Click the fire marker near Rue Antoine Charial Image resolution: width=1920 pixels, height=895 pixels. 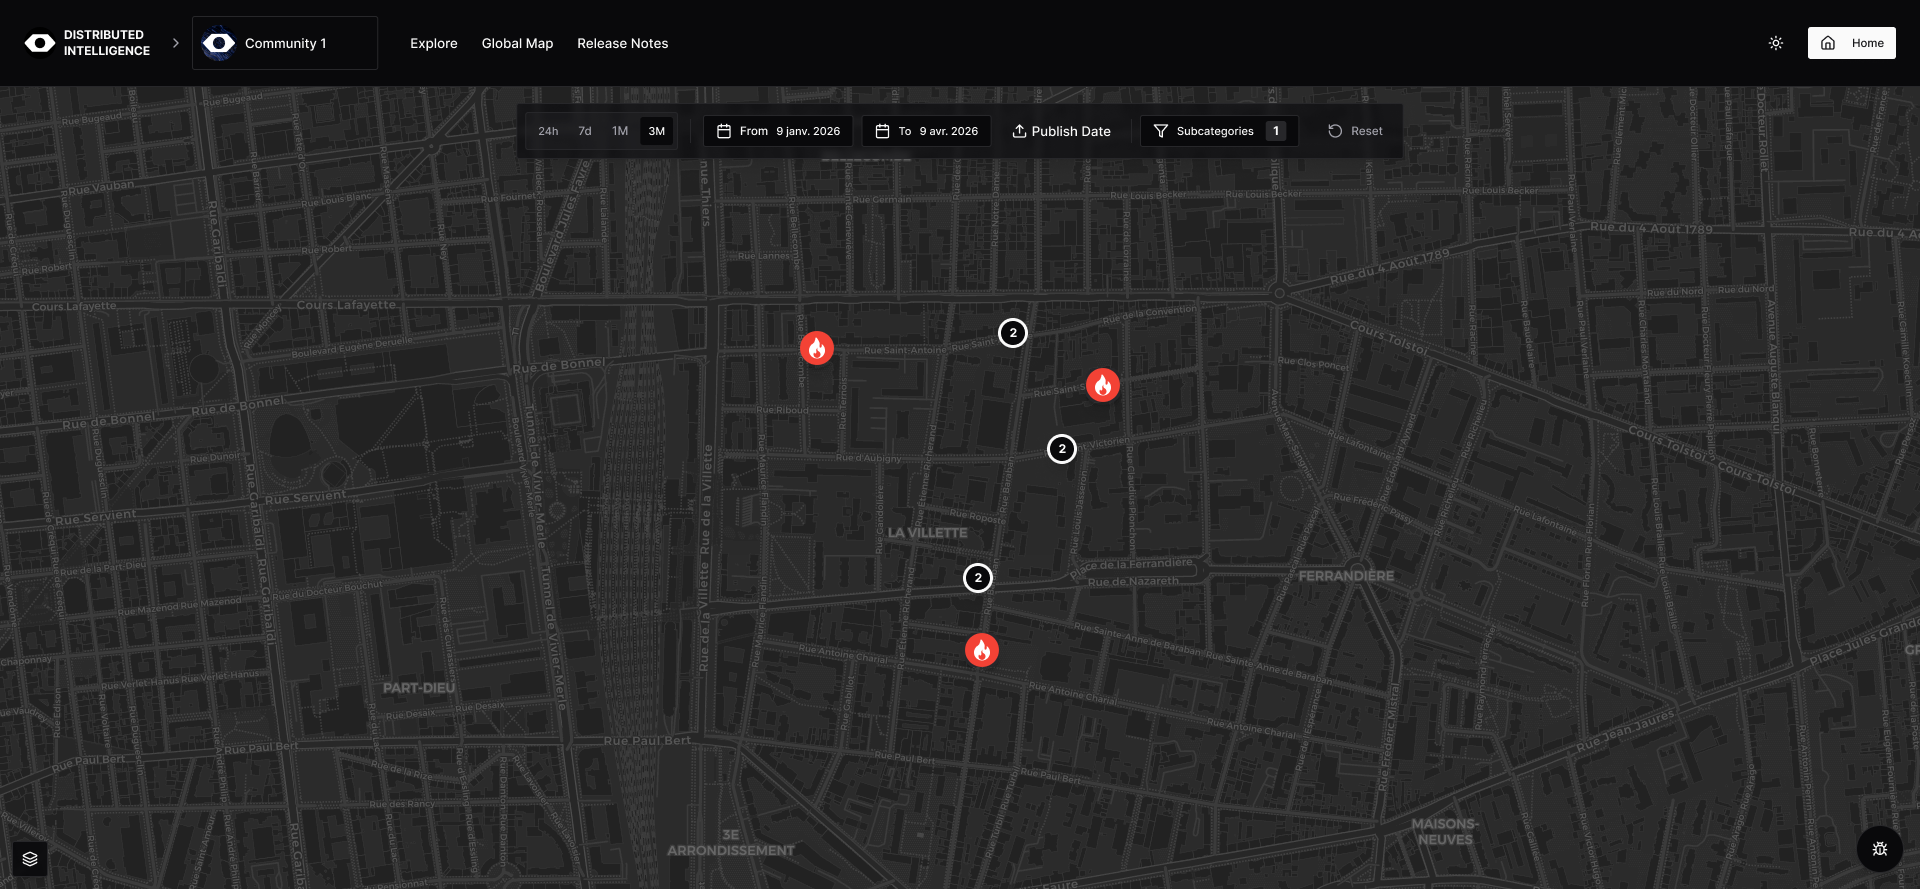[x=981, y=650]
